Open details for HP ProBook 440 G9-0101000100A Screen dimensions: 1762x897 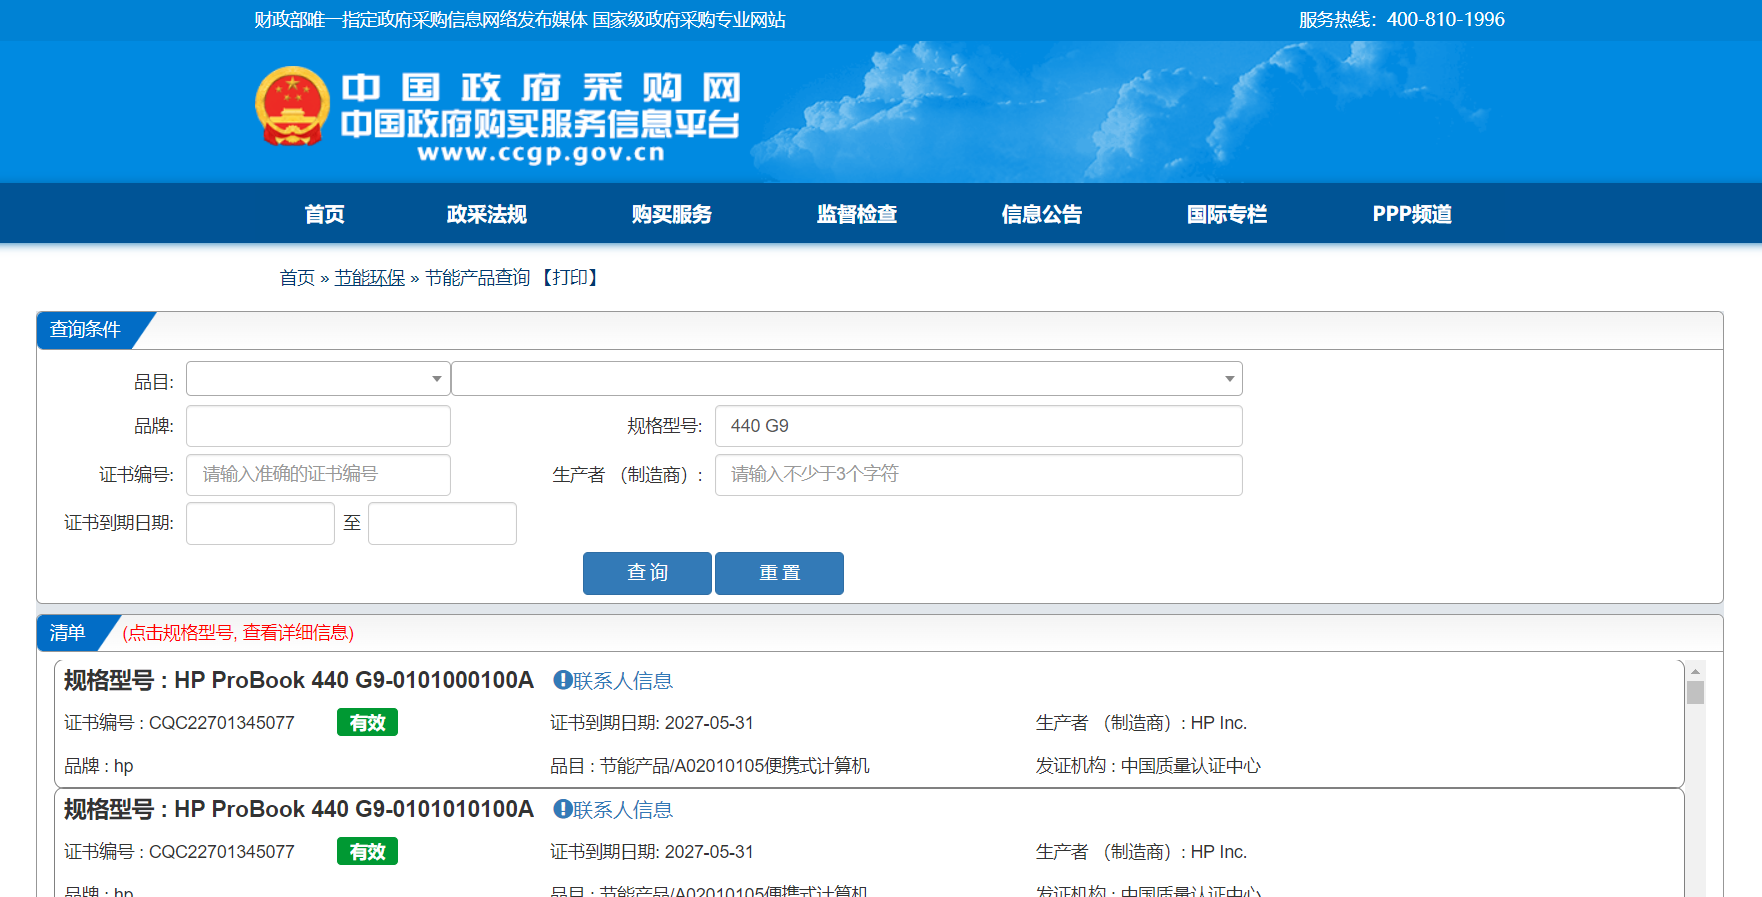click(299, 681)
